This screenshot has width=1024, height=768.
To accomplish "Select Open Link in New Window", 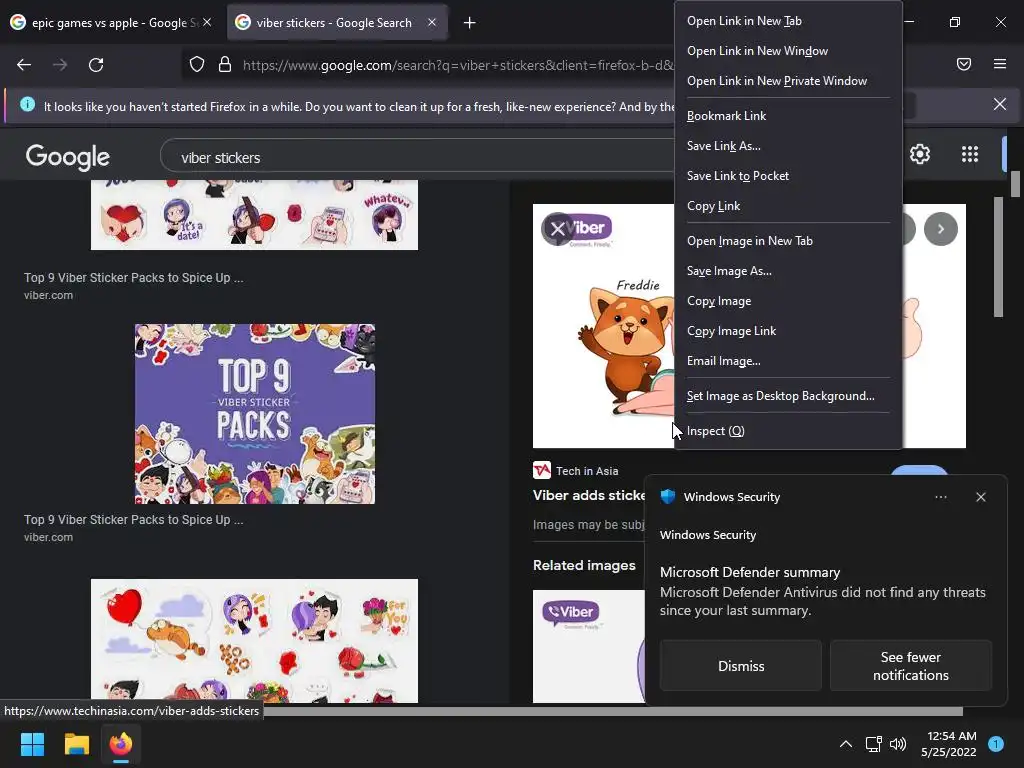I will (788, 51).
